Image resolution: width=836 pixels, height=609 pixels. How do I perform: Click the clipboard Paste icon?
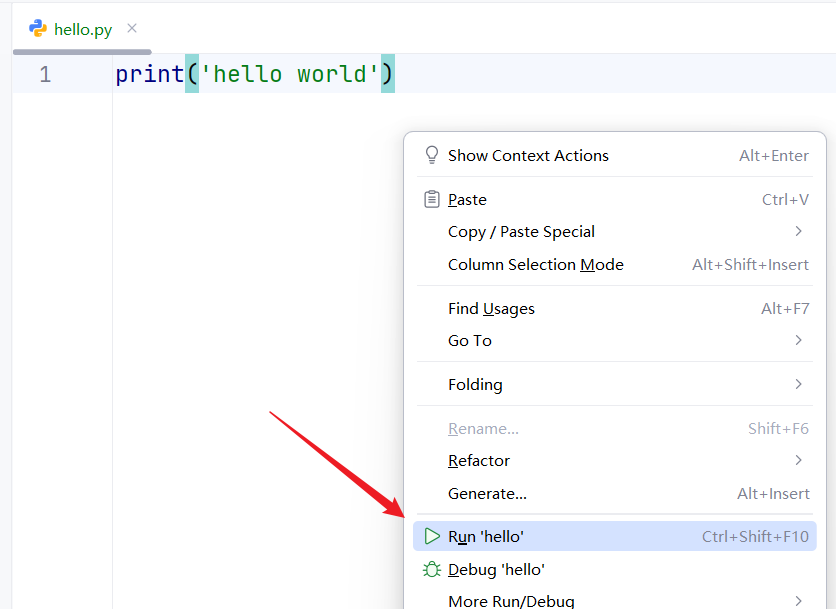tap(432, 199)
